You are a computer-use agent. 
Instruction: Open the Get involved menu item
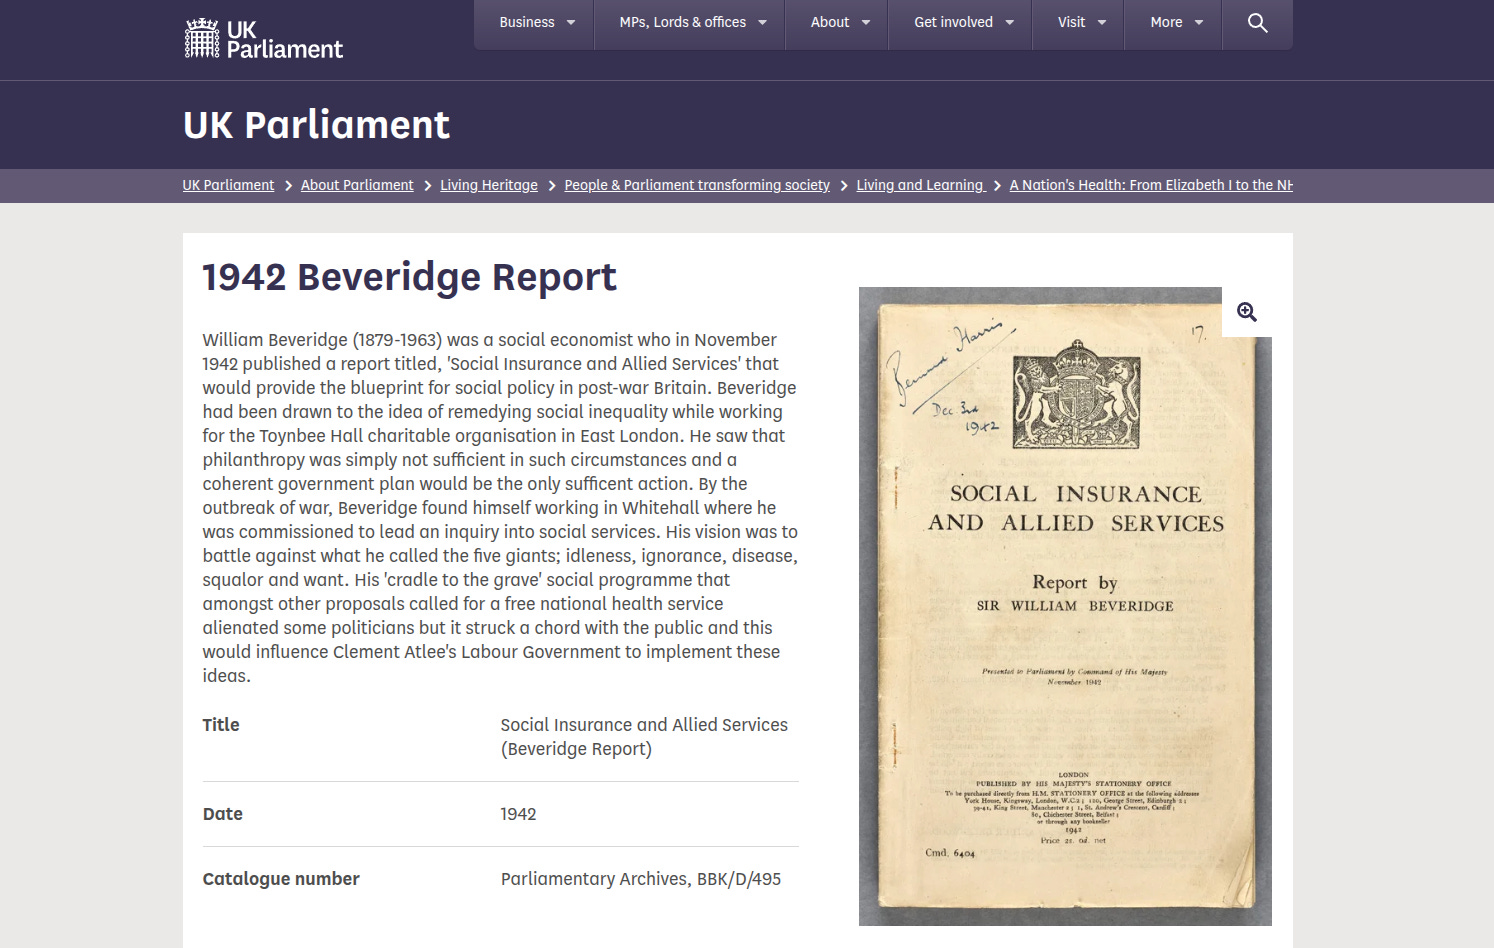[x=953, y=22]
